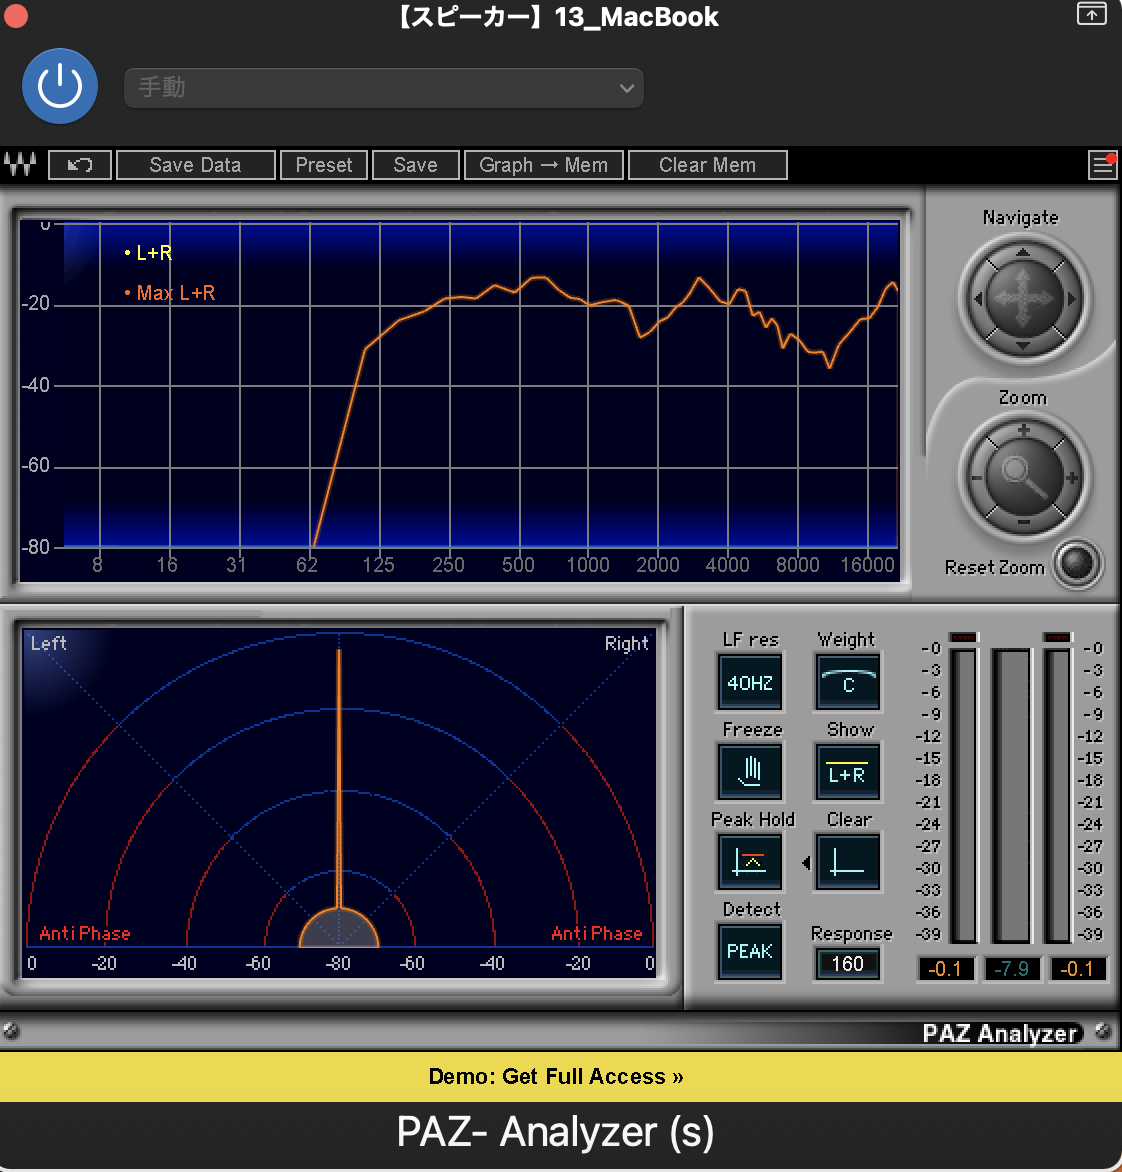Click the Waves logo icon
The width and height of the screenshot is (1122, 1172).
20,164
